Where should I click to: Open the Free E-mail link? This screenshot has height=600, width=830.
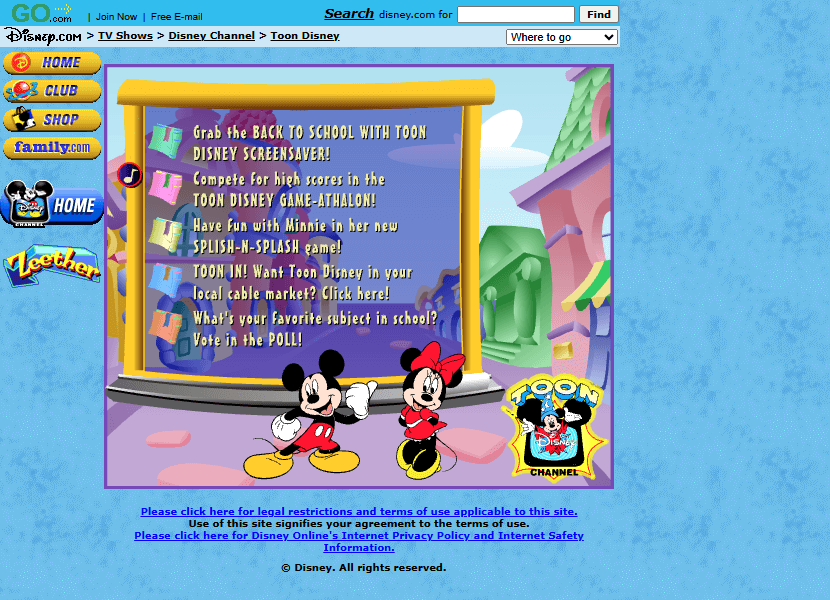coord(176,17)
